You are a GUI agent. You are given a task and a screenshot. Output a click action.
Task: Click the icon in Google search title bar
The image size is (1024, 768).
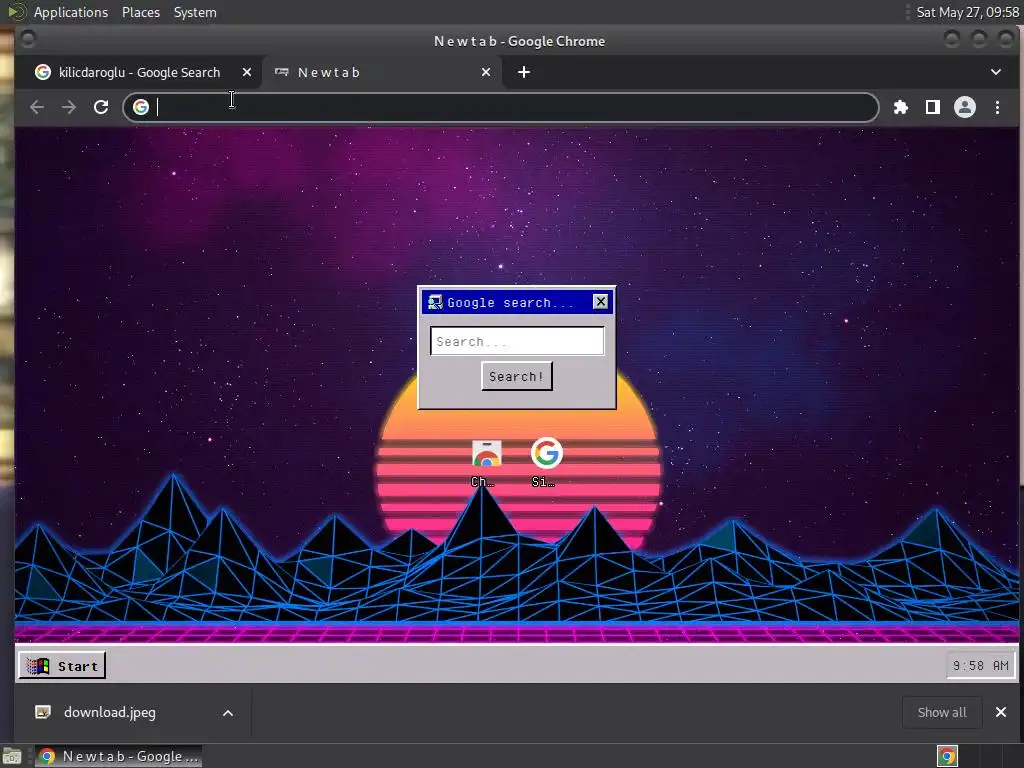[x=435, y=302]
